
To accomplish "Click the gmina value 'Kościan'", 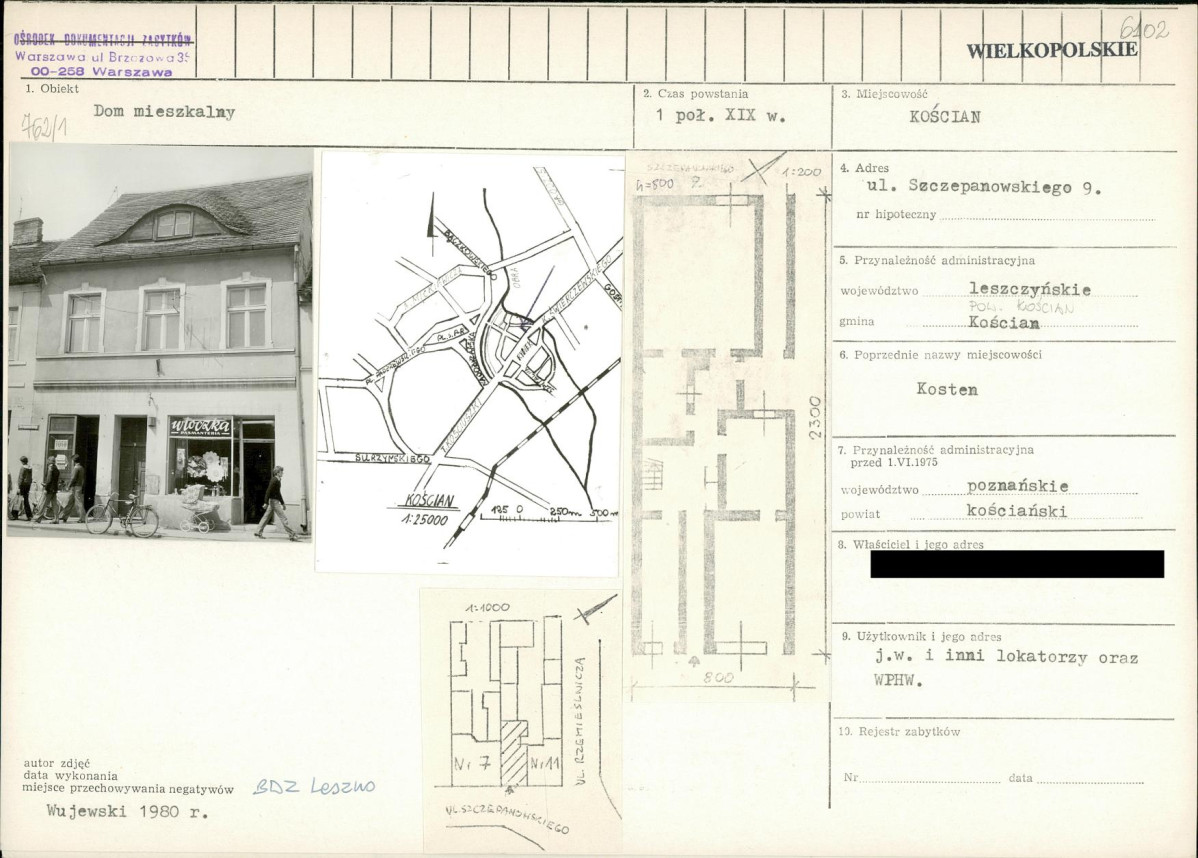I will (1004, 322).
